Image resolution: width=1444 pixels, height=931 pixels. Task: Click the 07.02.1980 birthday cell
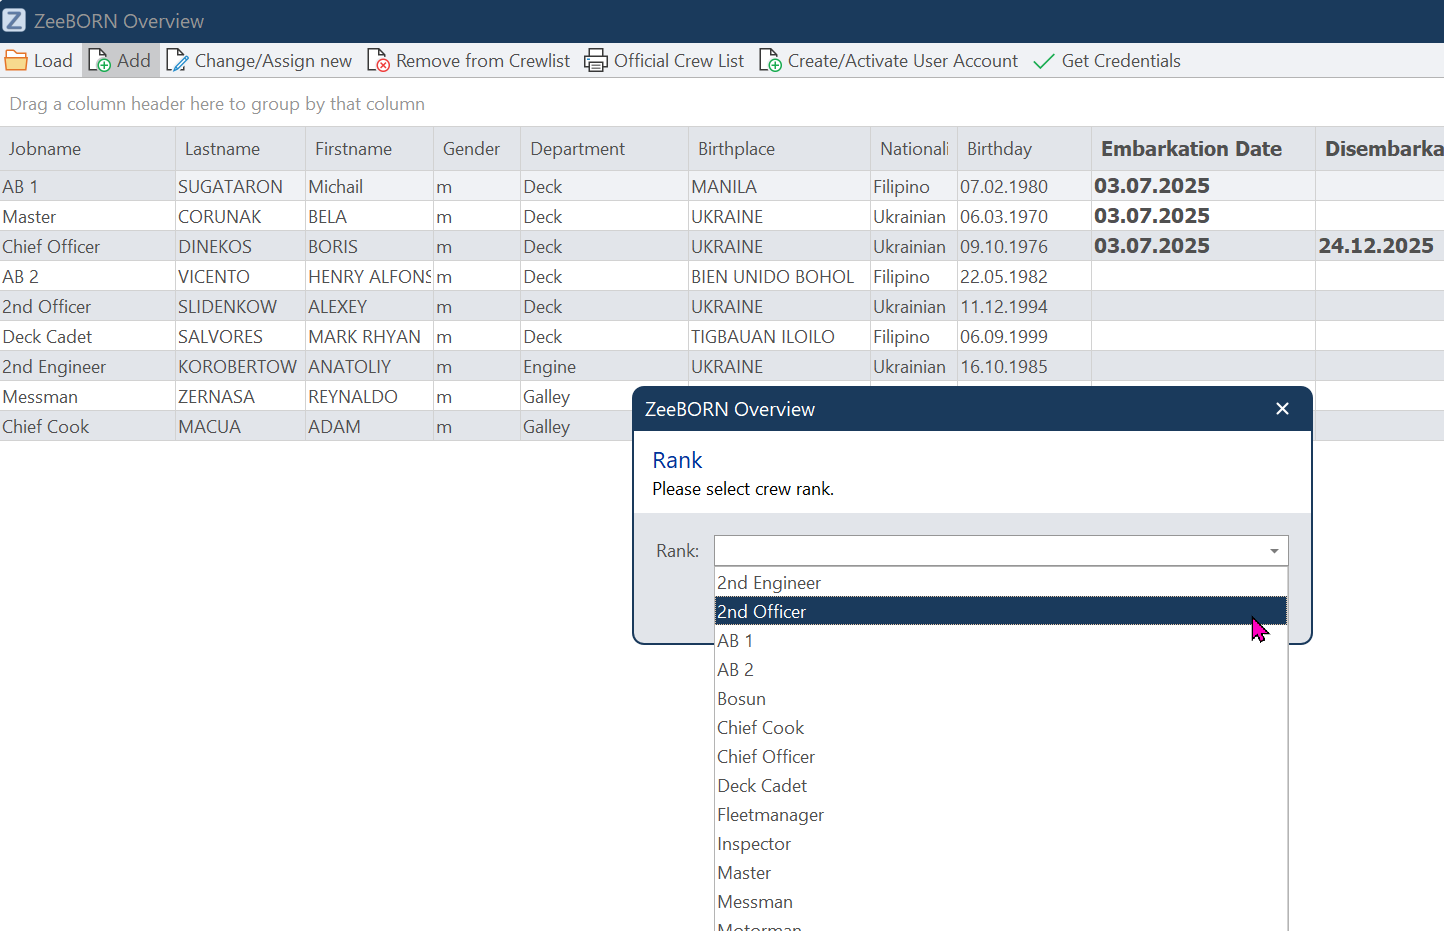pos(1025,187)
